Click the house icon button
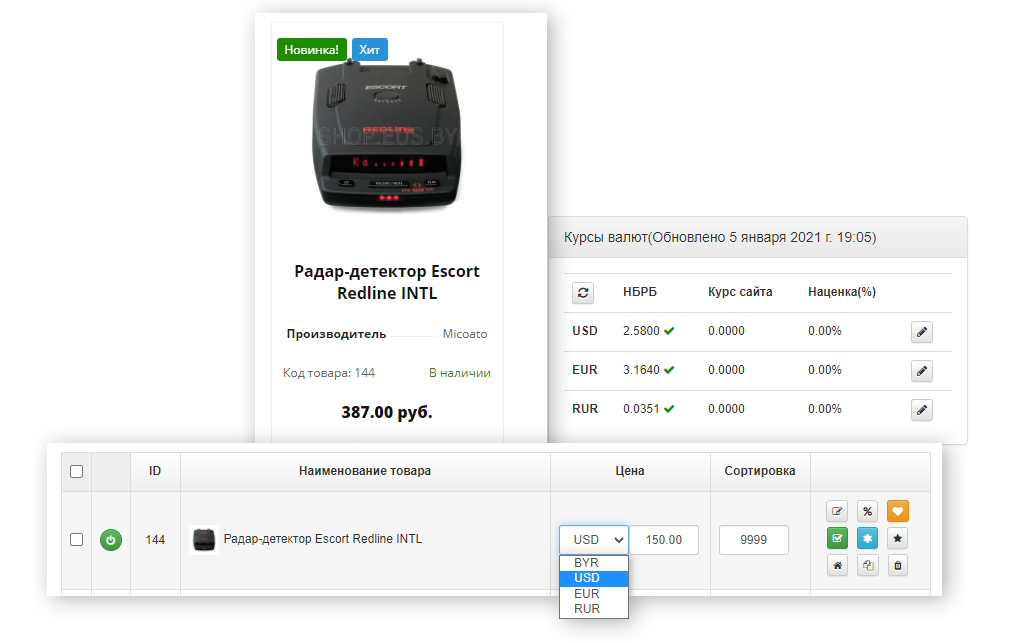Viewport: 1021px width, 643px height. coord(837,565)
